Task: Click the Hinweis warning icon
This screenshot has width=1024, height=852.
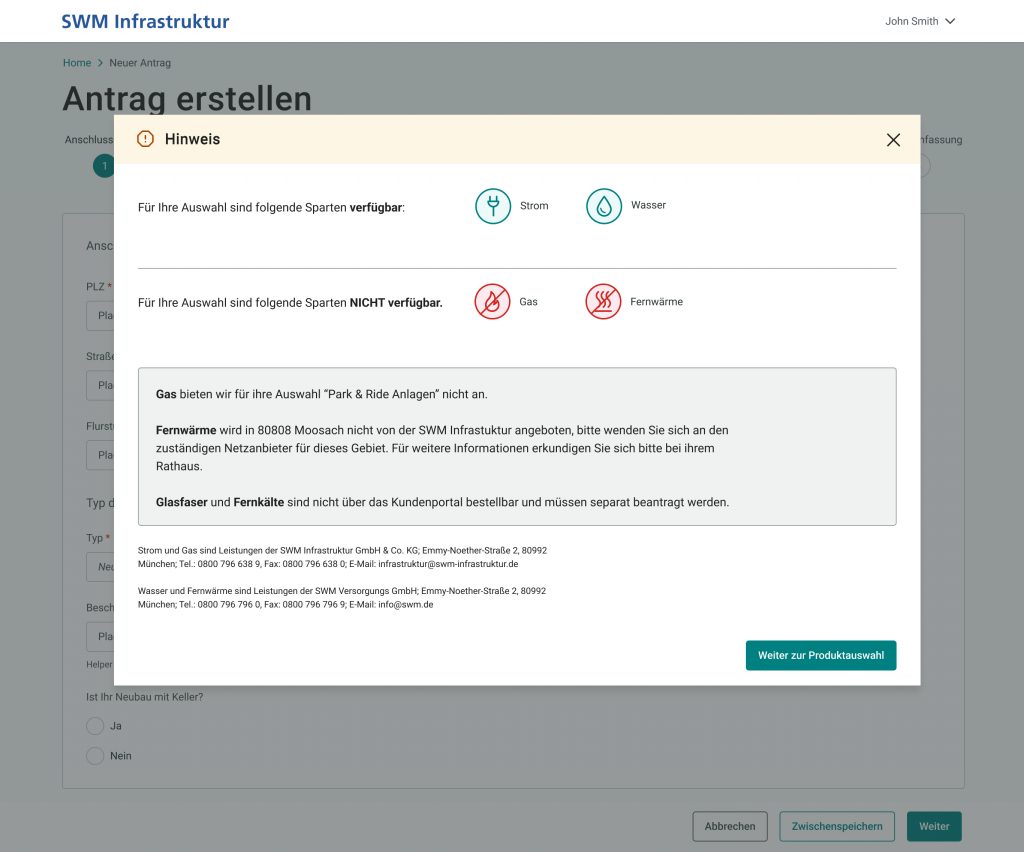Action: point(145,138)
